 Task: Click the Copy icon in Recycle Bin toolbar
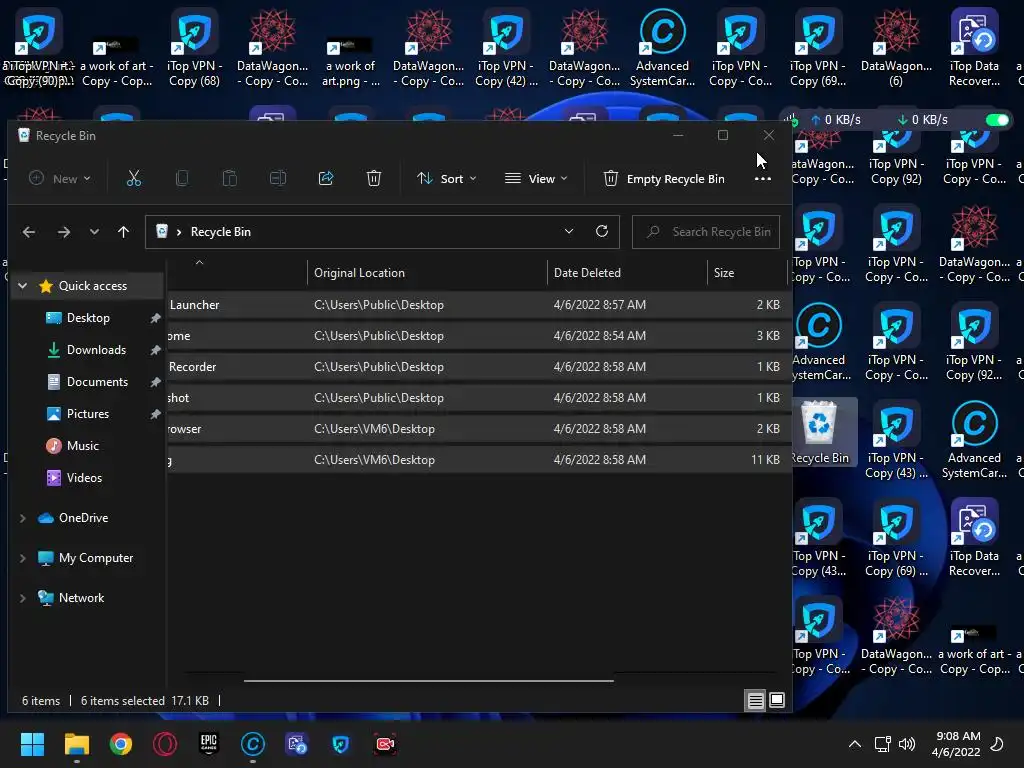(x=182, y=178)
